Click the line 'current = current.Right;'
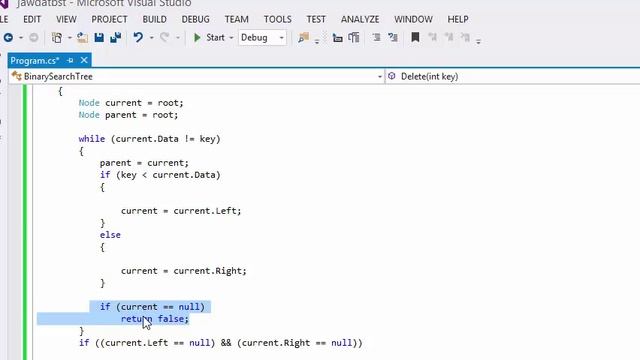The height and width of the screenshot is (360, 640). coord(184,271)
